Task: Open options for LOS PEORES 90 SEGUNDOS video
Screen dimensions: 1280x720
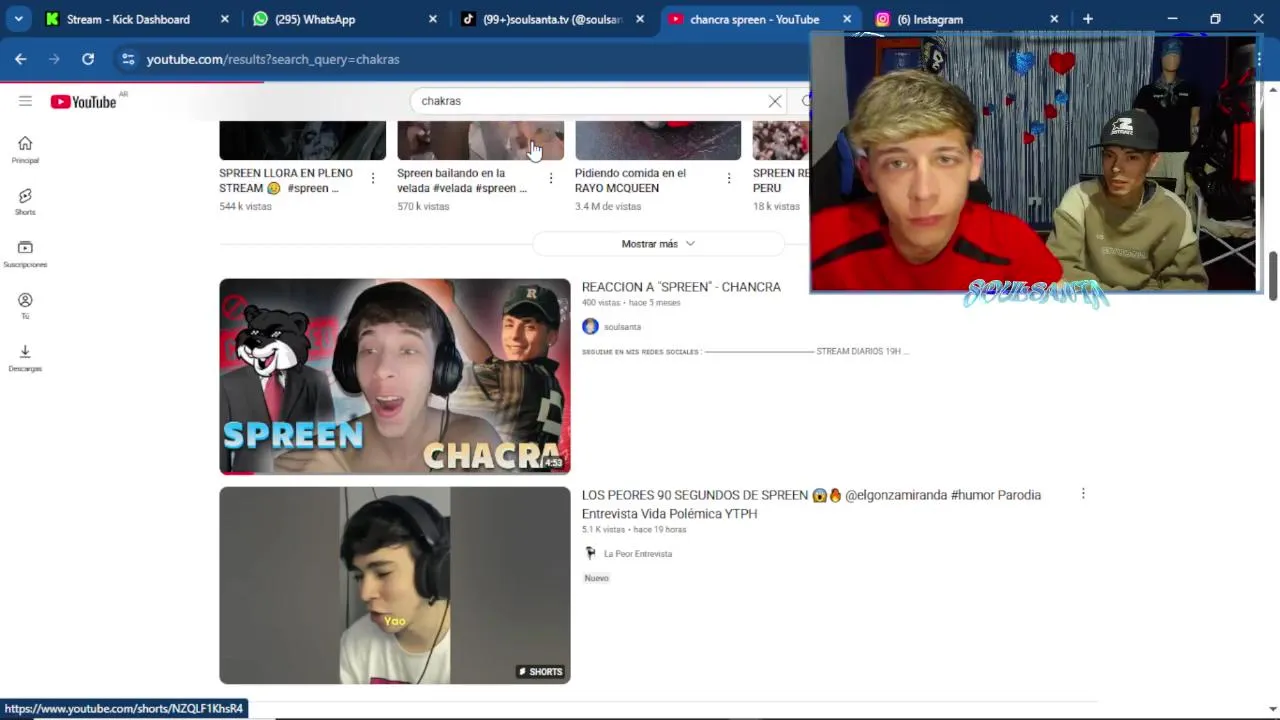Action: (1083, 494)
